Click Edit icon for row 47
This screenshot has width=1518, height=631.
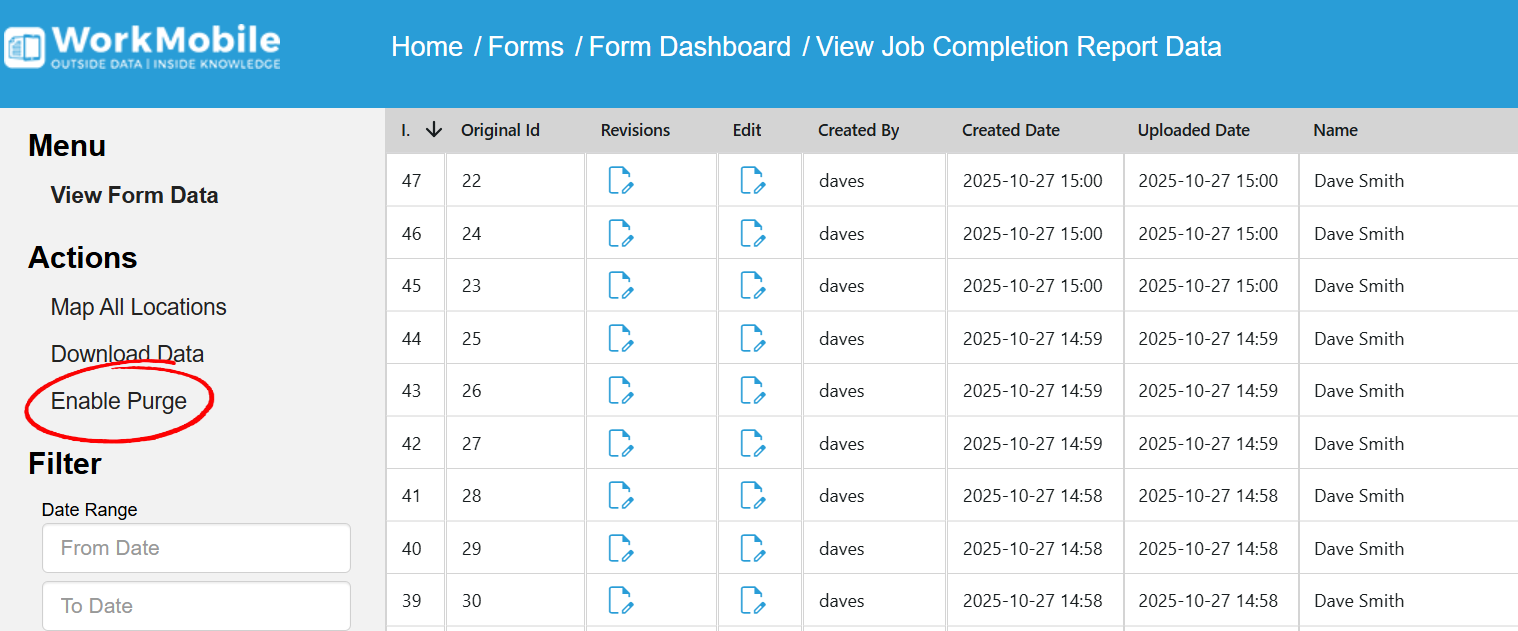coord(752,181)
